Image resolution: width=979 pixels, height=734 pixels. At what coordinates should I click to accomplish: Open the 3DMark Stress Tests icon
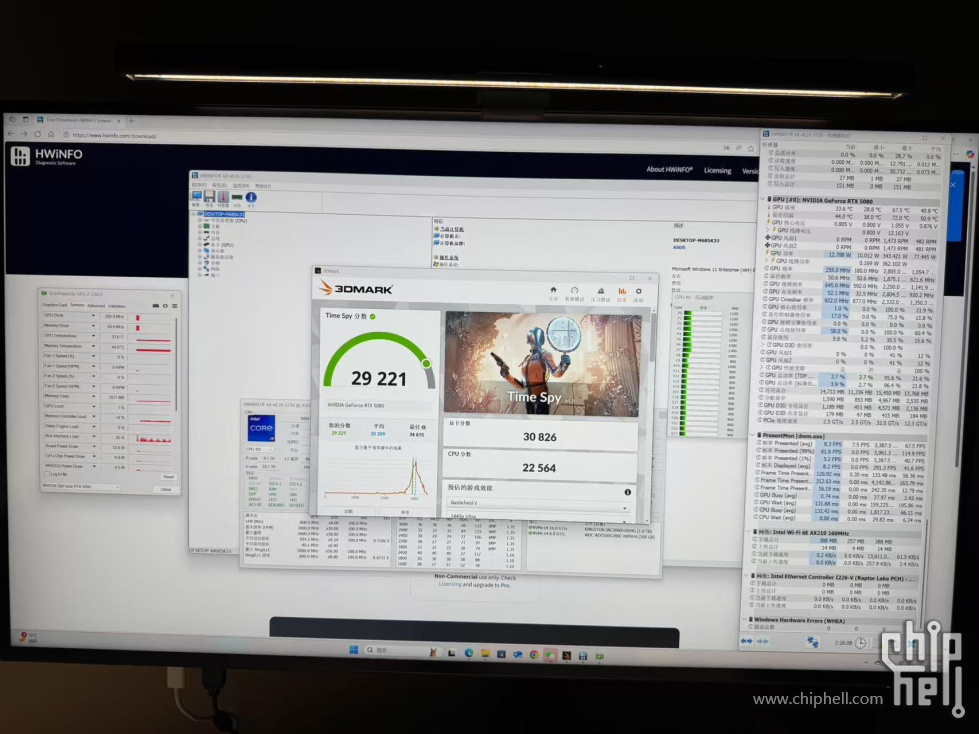[x=601, y=293]
